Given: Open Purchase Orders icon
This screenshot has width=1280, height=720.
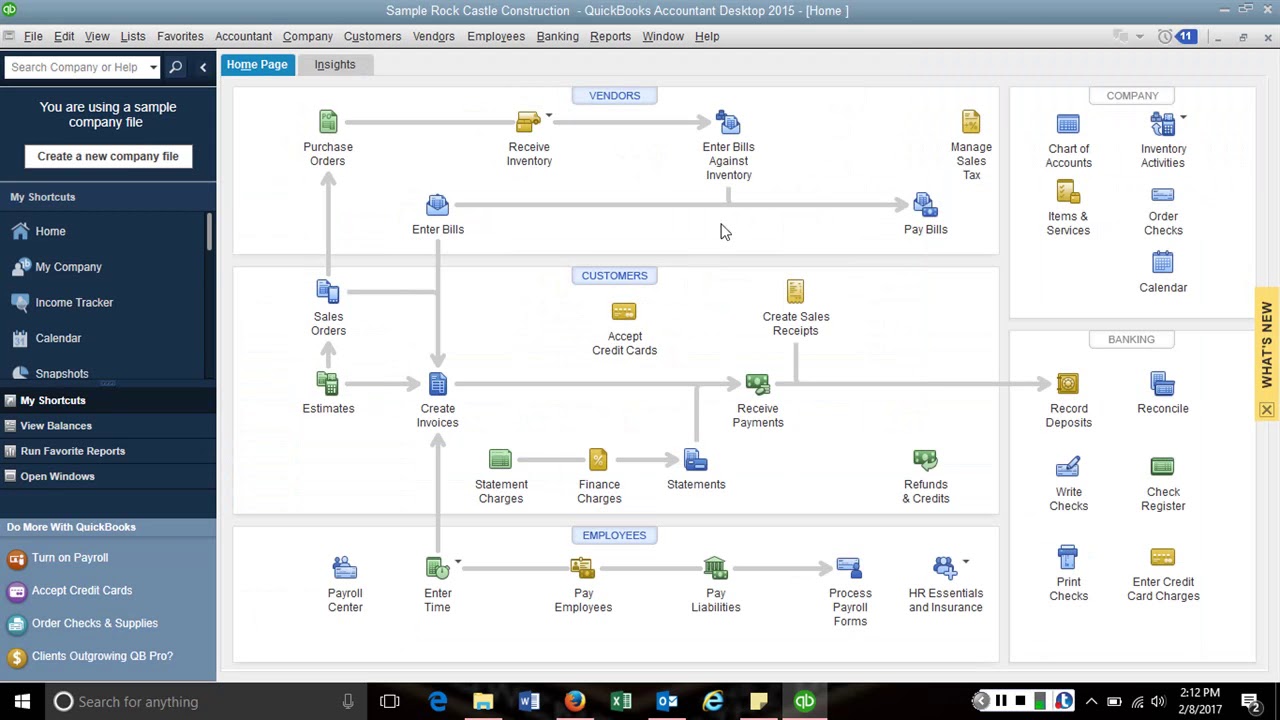Looking at the screenshot, I should [328, 122].
